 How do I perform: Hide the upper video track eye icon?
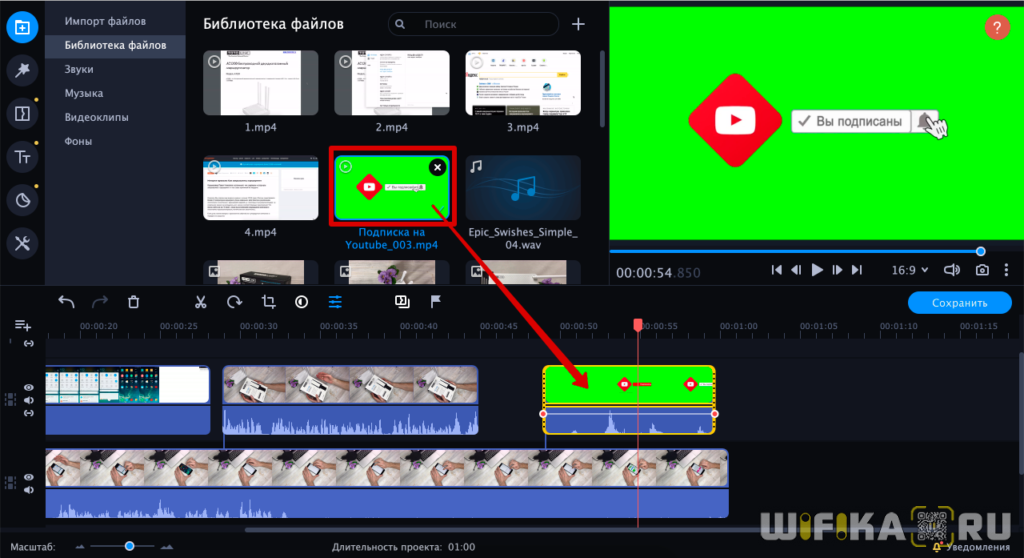[29, 387]
